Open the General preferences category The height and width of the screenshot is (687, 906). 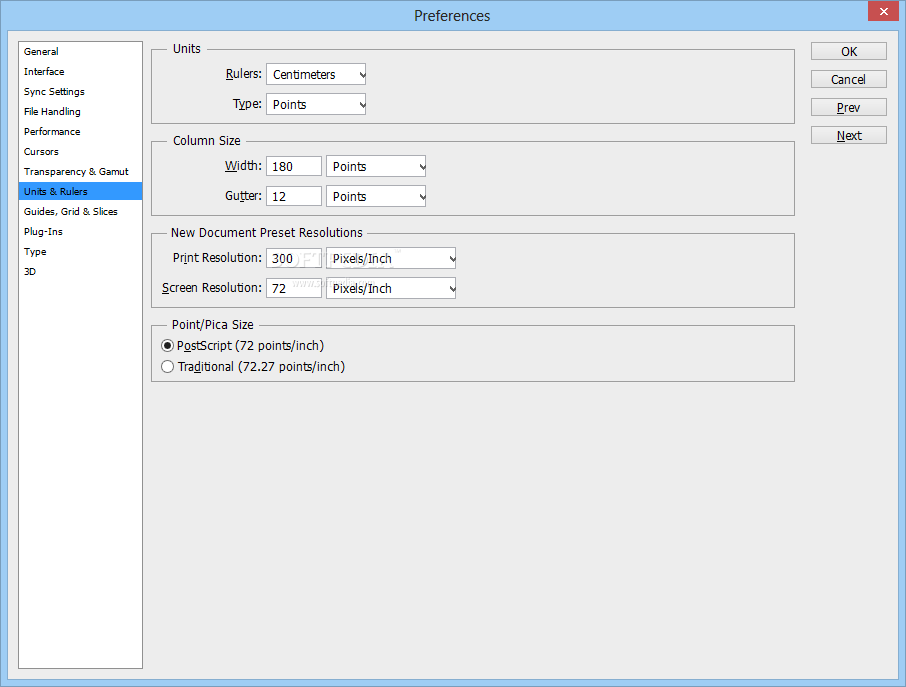point(80,51)
